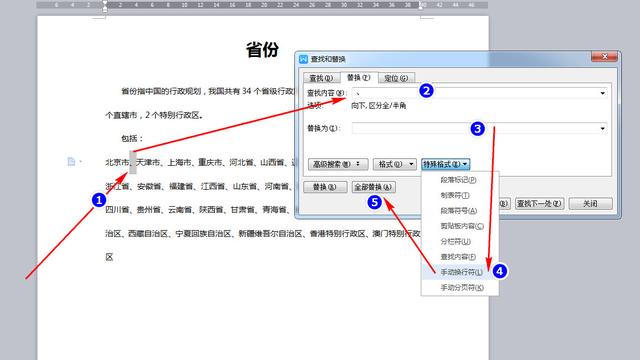This screenshot has height=360, width=640.
Task: Switch to the 查找(D) tab
Action: pyautogui.click(x=321, y=78)
